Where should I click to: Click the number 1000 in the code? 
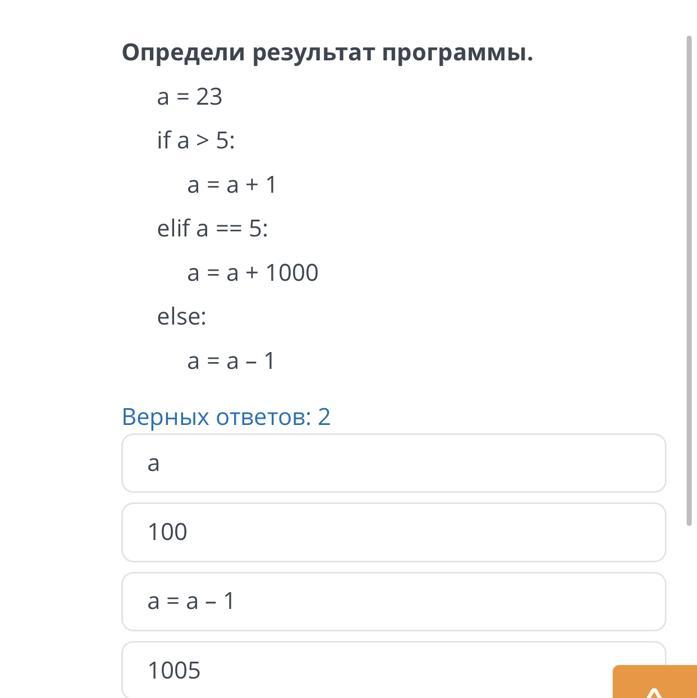click(x=292, y=273)
